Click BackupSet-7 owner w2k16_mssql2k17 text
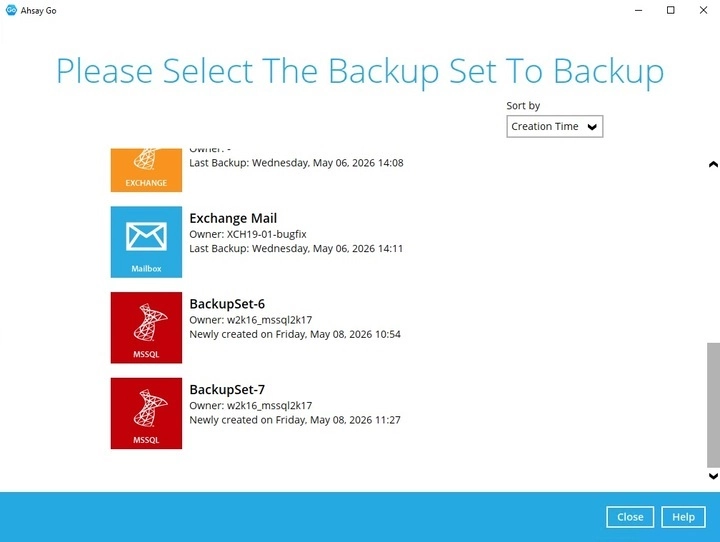This screenshot has width=720, height=542. click(x=251, y=406)
